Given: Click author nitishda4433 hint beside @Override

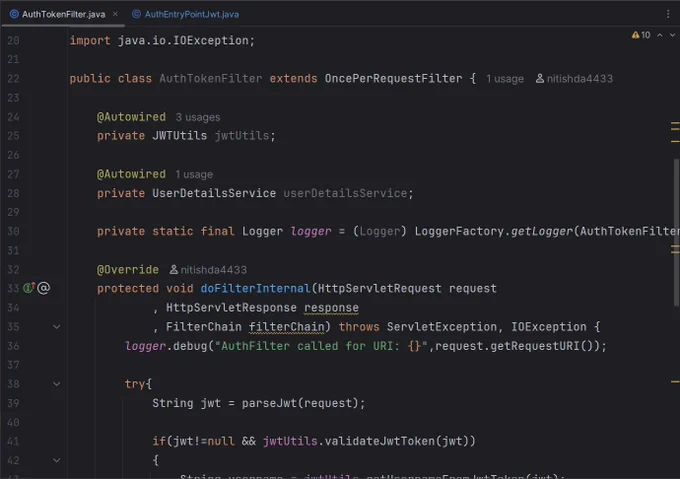Looking at the screenshot, I should (x=213, y=270).
